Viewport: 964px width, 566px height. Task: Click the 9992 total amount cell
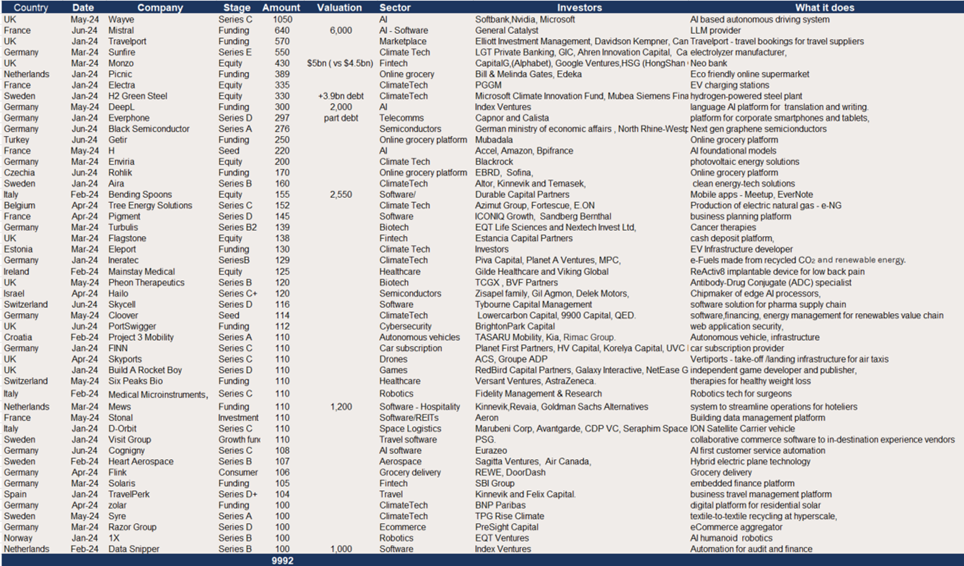pos(282,560)
